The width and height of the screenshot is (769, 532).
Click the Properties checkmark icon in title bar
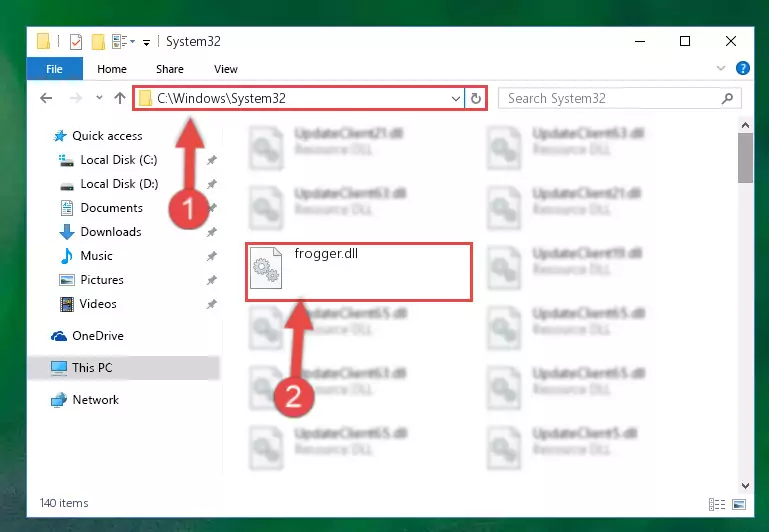[x=76, y=42]
